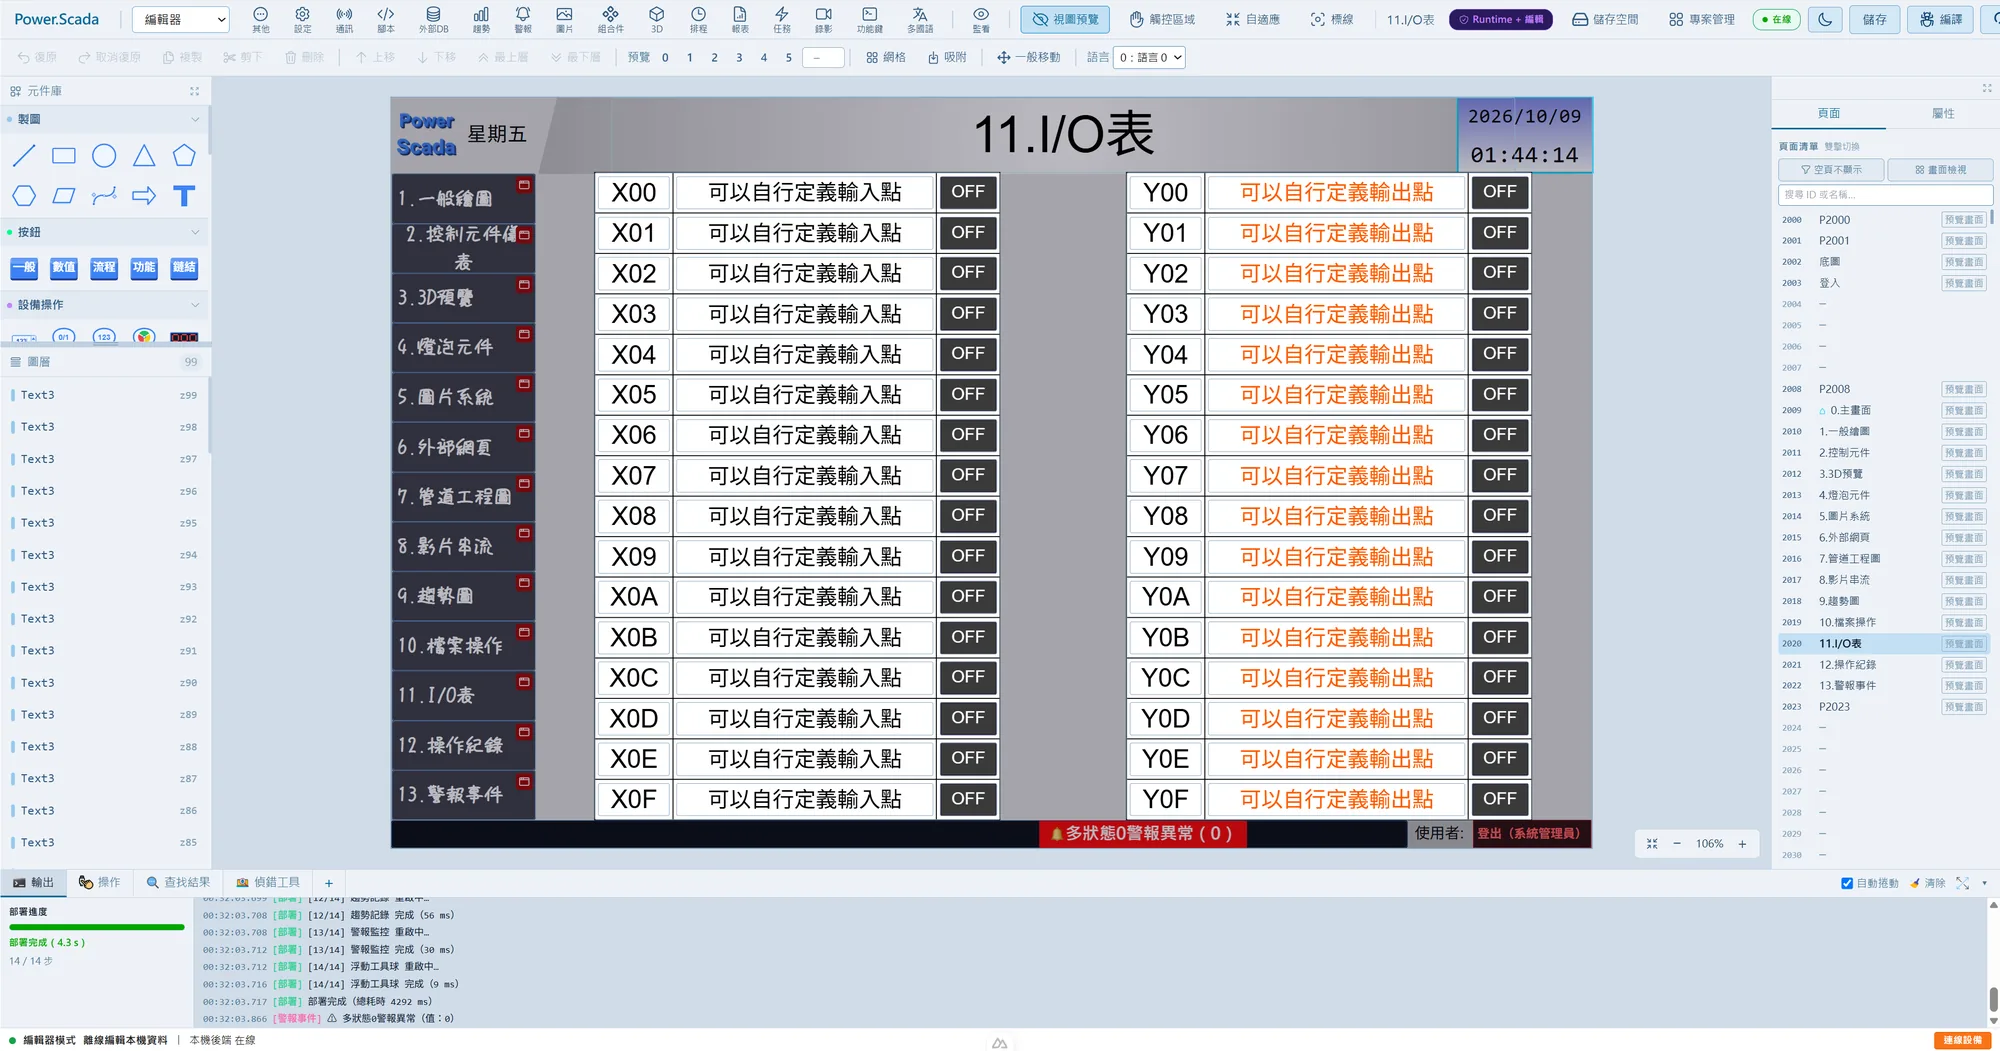Image resolution: width=2000 pixels, height=1051 pixels.
Task: Click the deployment progress bar
Action: (x=97, y=927)
